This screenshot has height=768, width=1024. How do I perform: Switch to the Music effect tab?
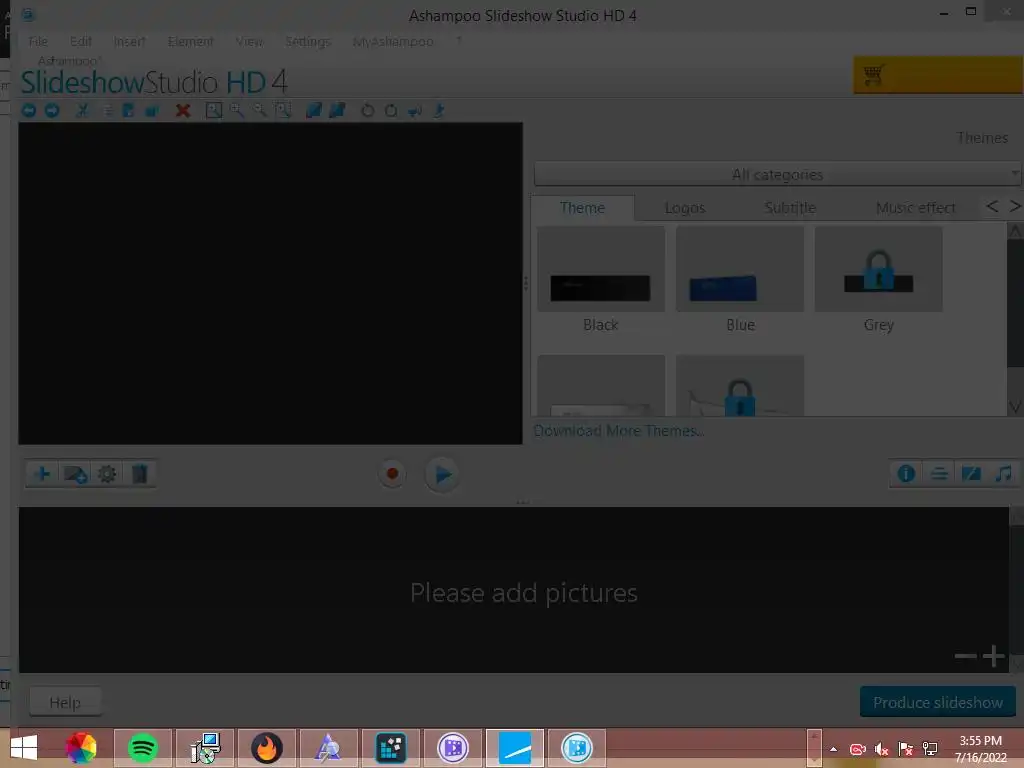915,208
